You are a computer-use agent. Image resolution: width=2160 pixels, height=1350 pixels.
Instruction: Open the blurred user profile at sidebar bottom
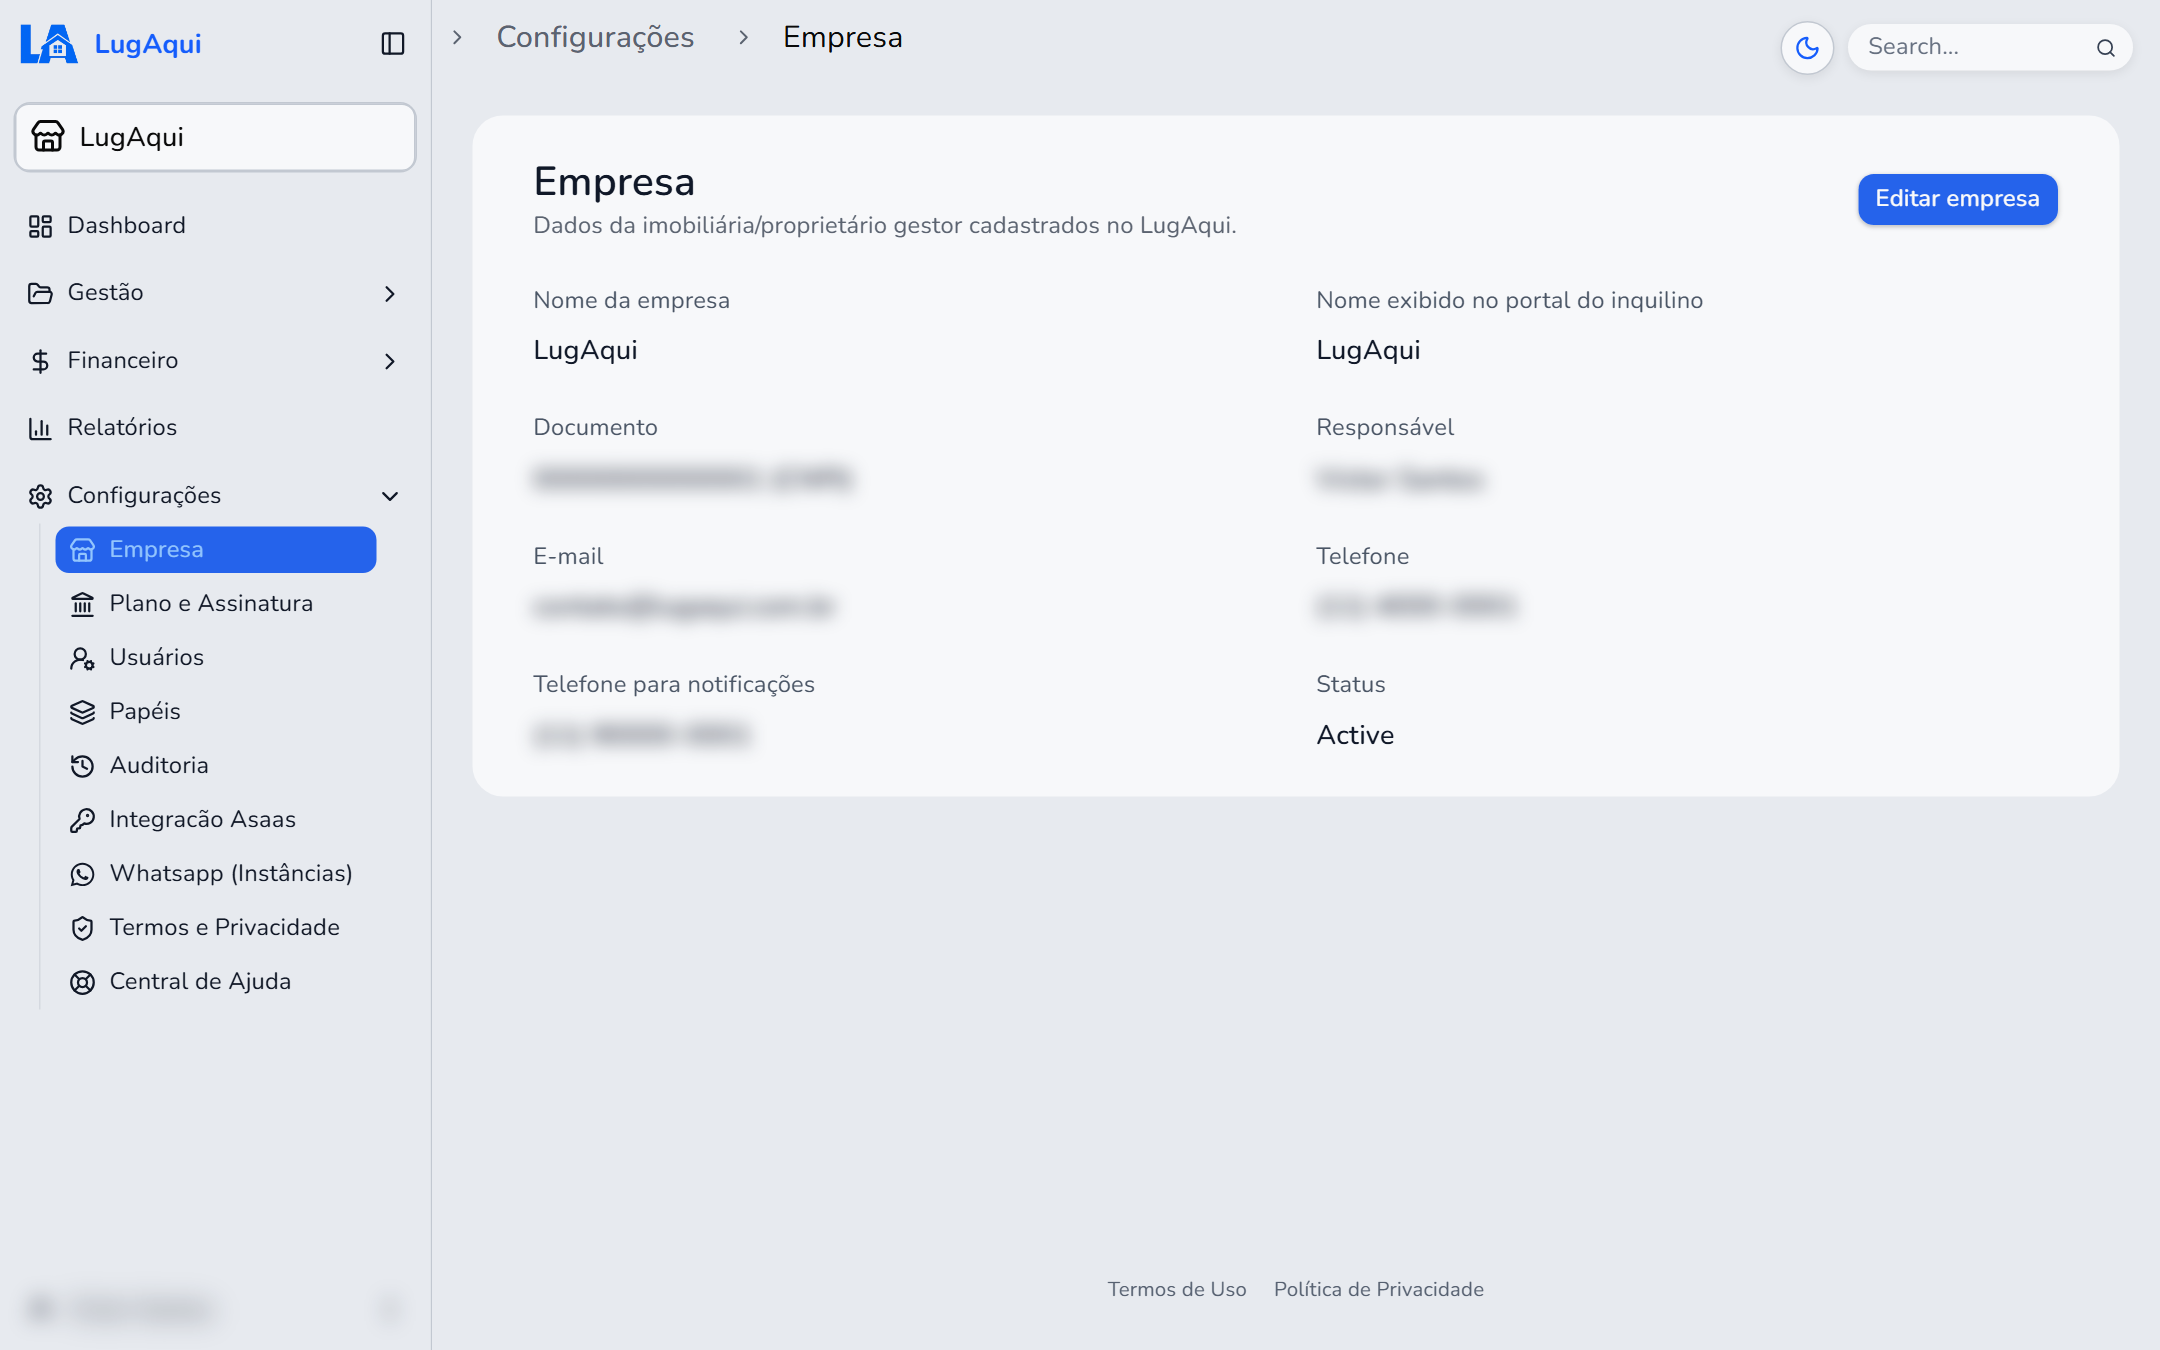pos(215,1308)
